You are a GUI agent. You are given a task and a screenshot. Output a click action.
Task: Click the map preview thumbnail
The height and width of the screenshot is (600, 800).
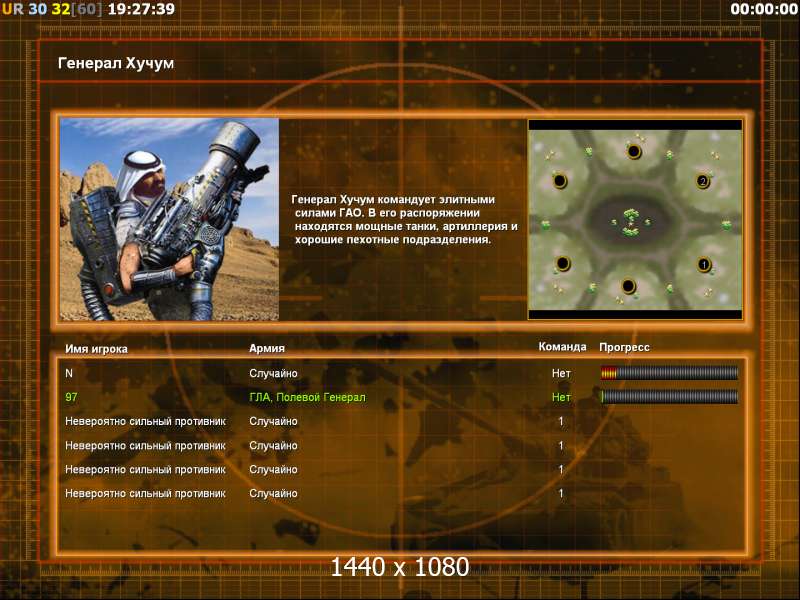635,220
